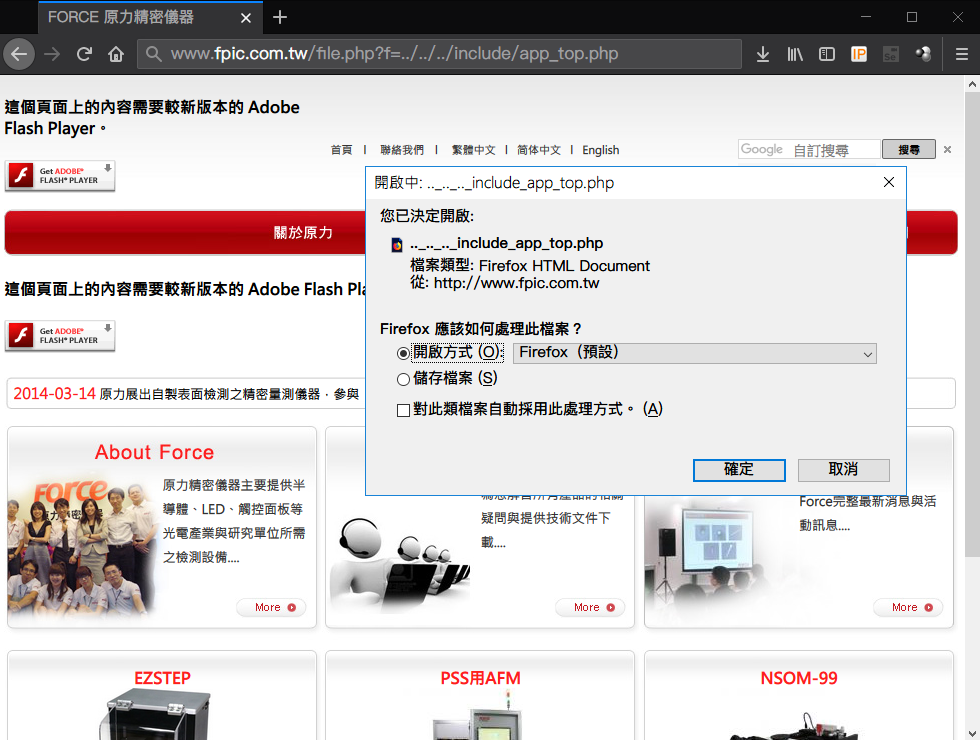Switch language to 繁體中文
Viewport: 980px width, 740px height.
tap(473, 150)
